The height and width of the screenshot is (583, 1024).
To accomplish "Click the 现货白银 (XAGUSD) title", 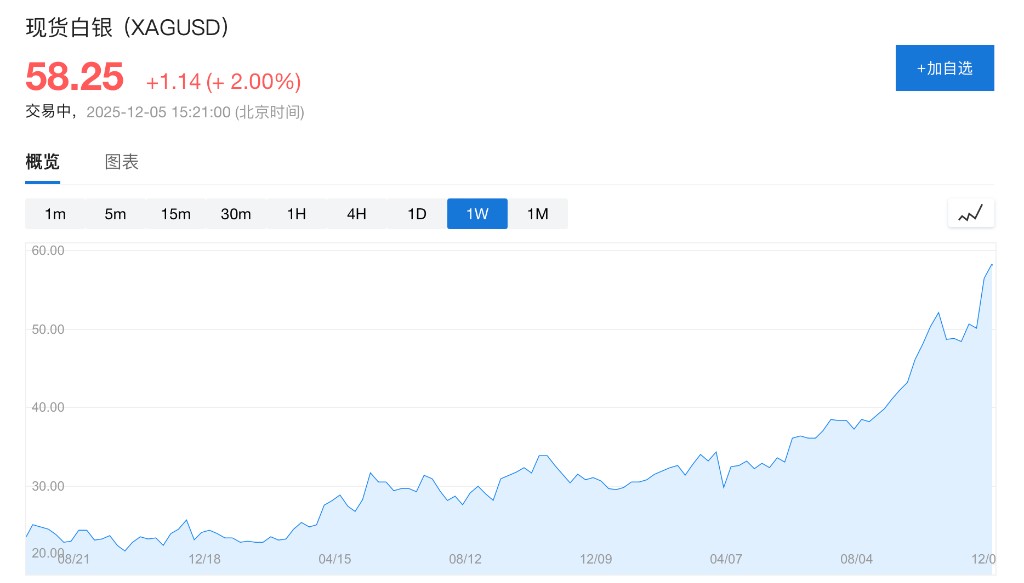I will (128, 27).
